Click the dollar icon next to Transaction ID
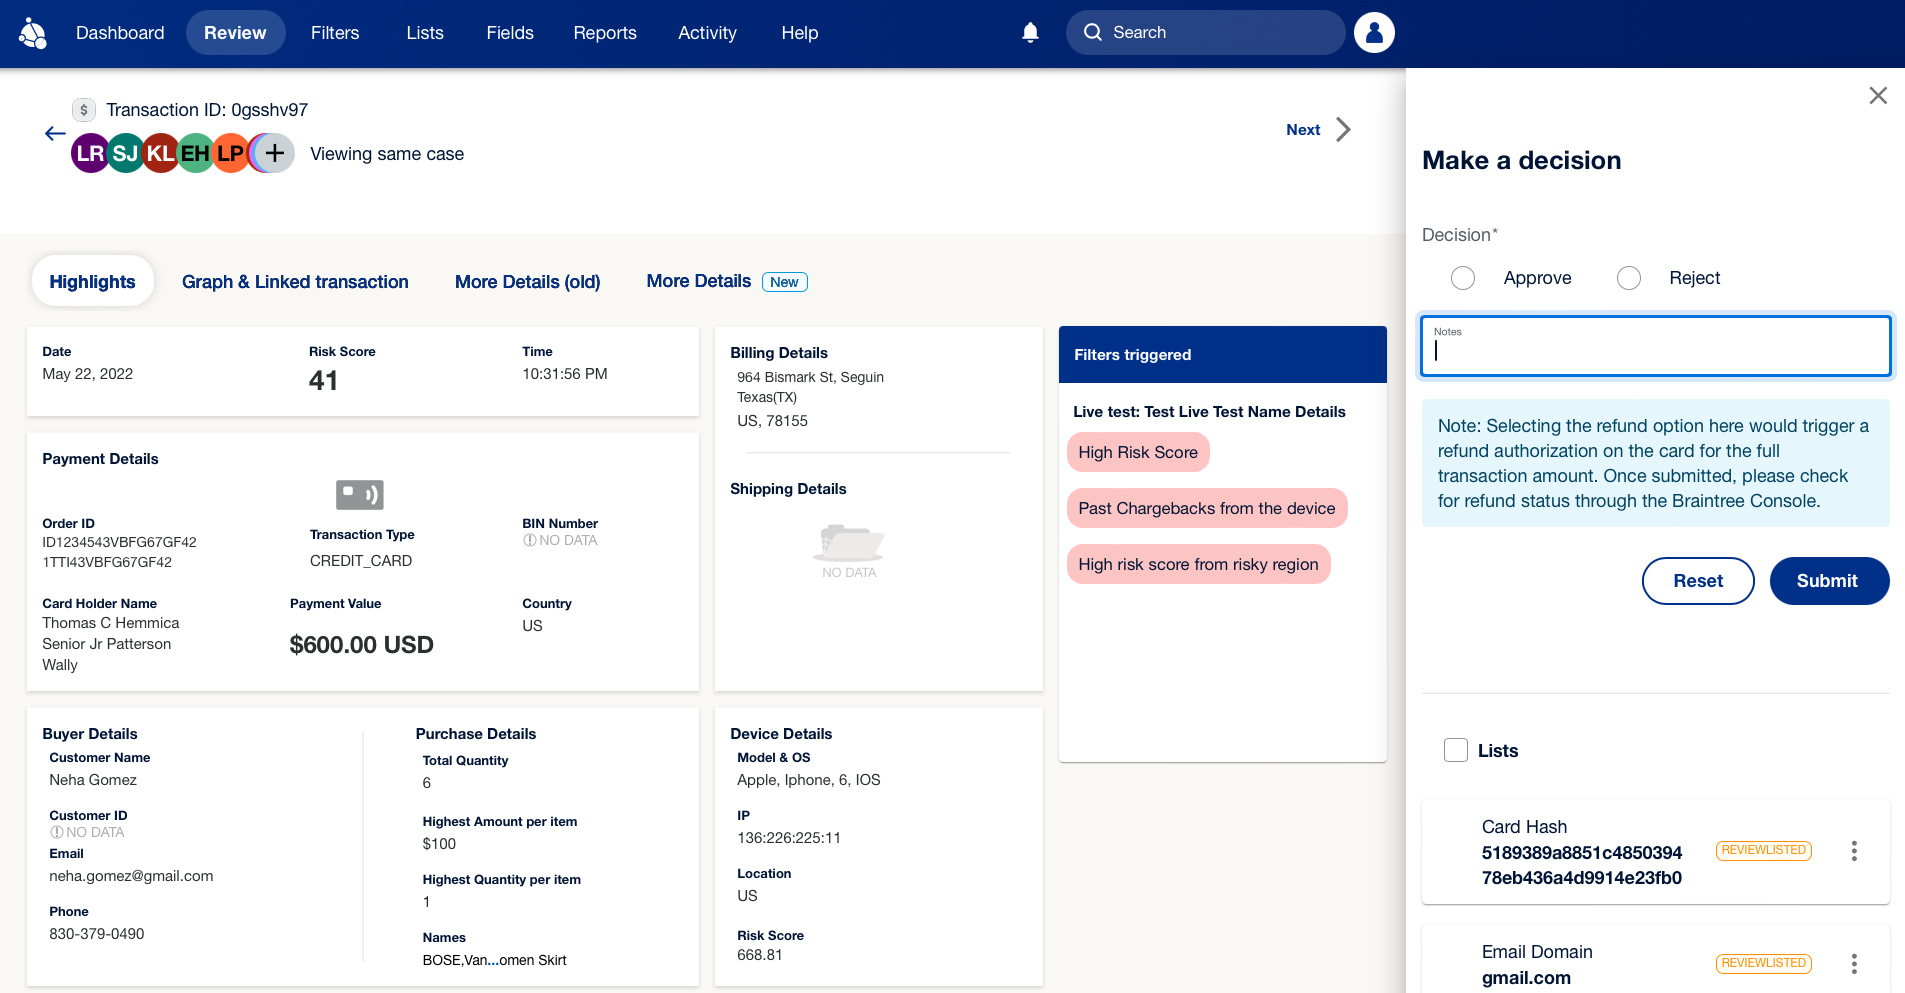This screenshot has height=993, width=1905. (84, 110)
